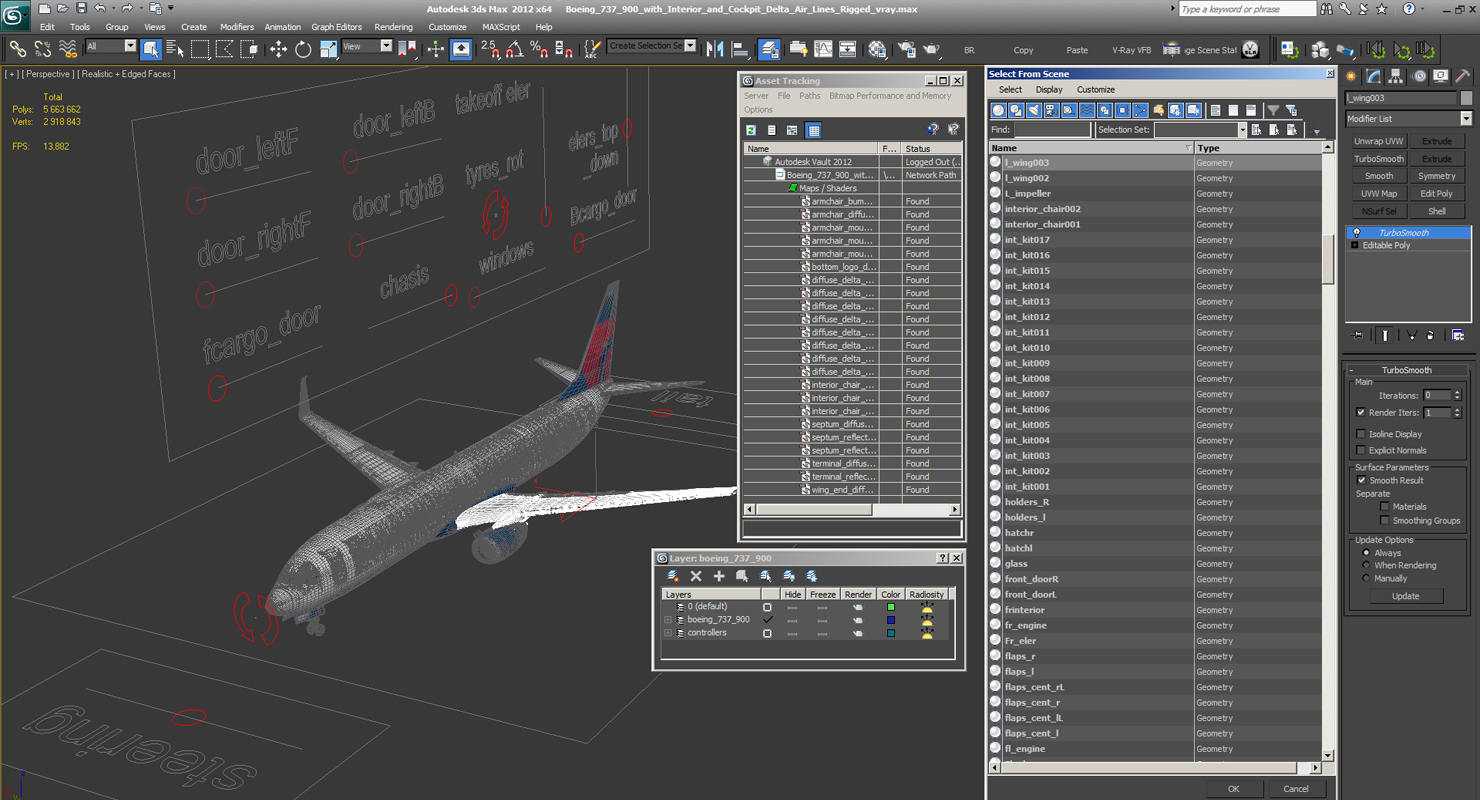Switch Asset Tracking to table view icon

click(813, 130)
